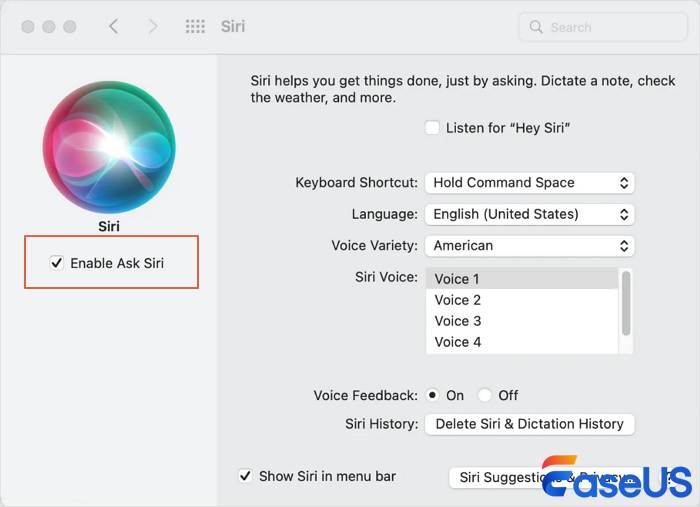Set Voice Feedback to On
This screenshot has width=700, height=507.
point(432,395)
